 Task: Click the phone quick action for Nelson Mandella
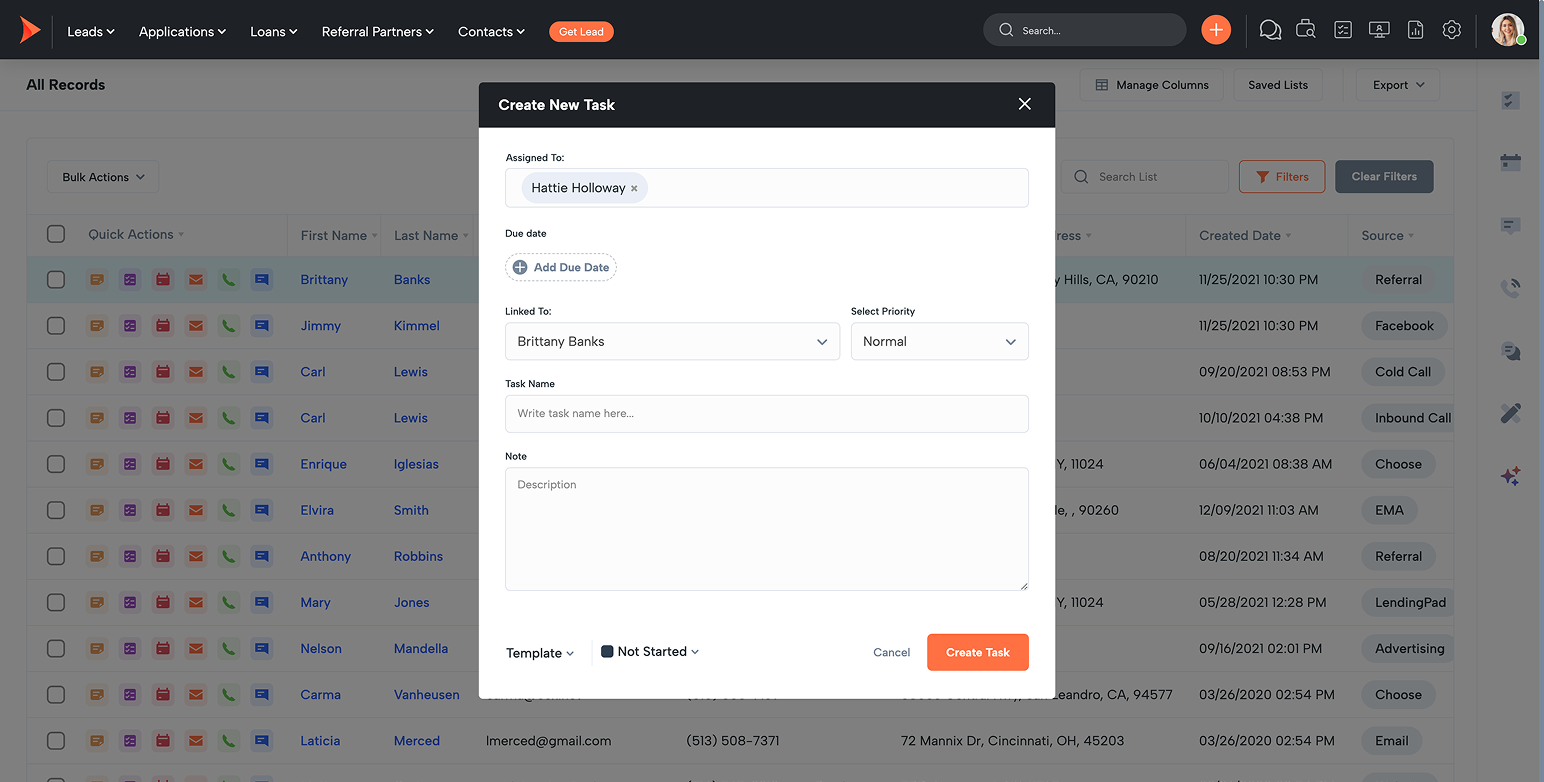click(229, 648)
